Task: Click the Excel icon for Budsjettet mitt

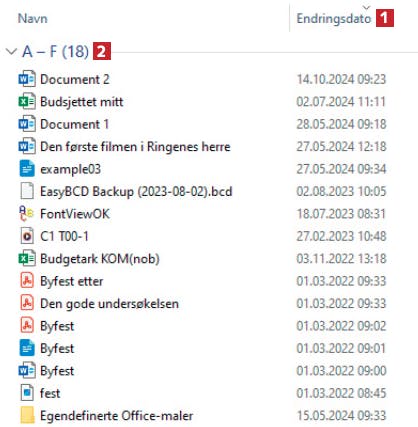Action: point(27,102)
